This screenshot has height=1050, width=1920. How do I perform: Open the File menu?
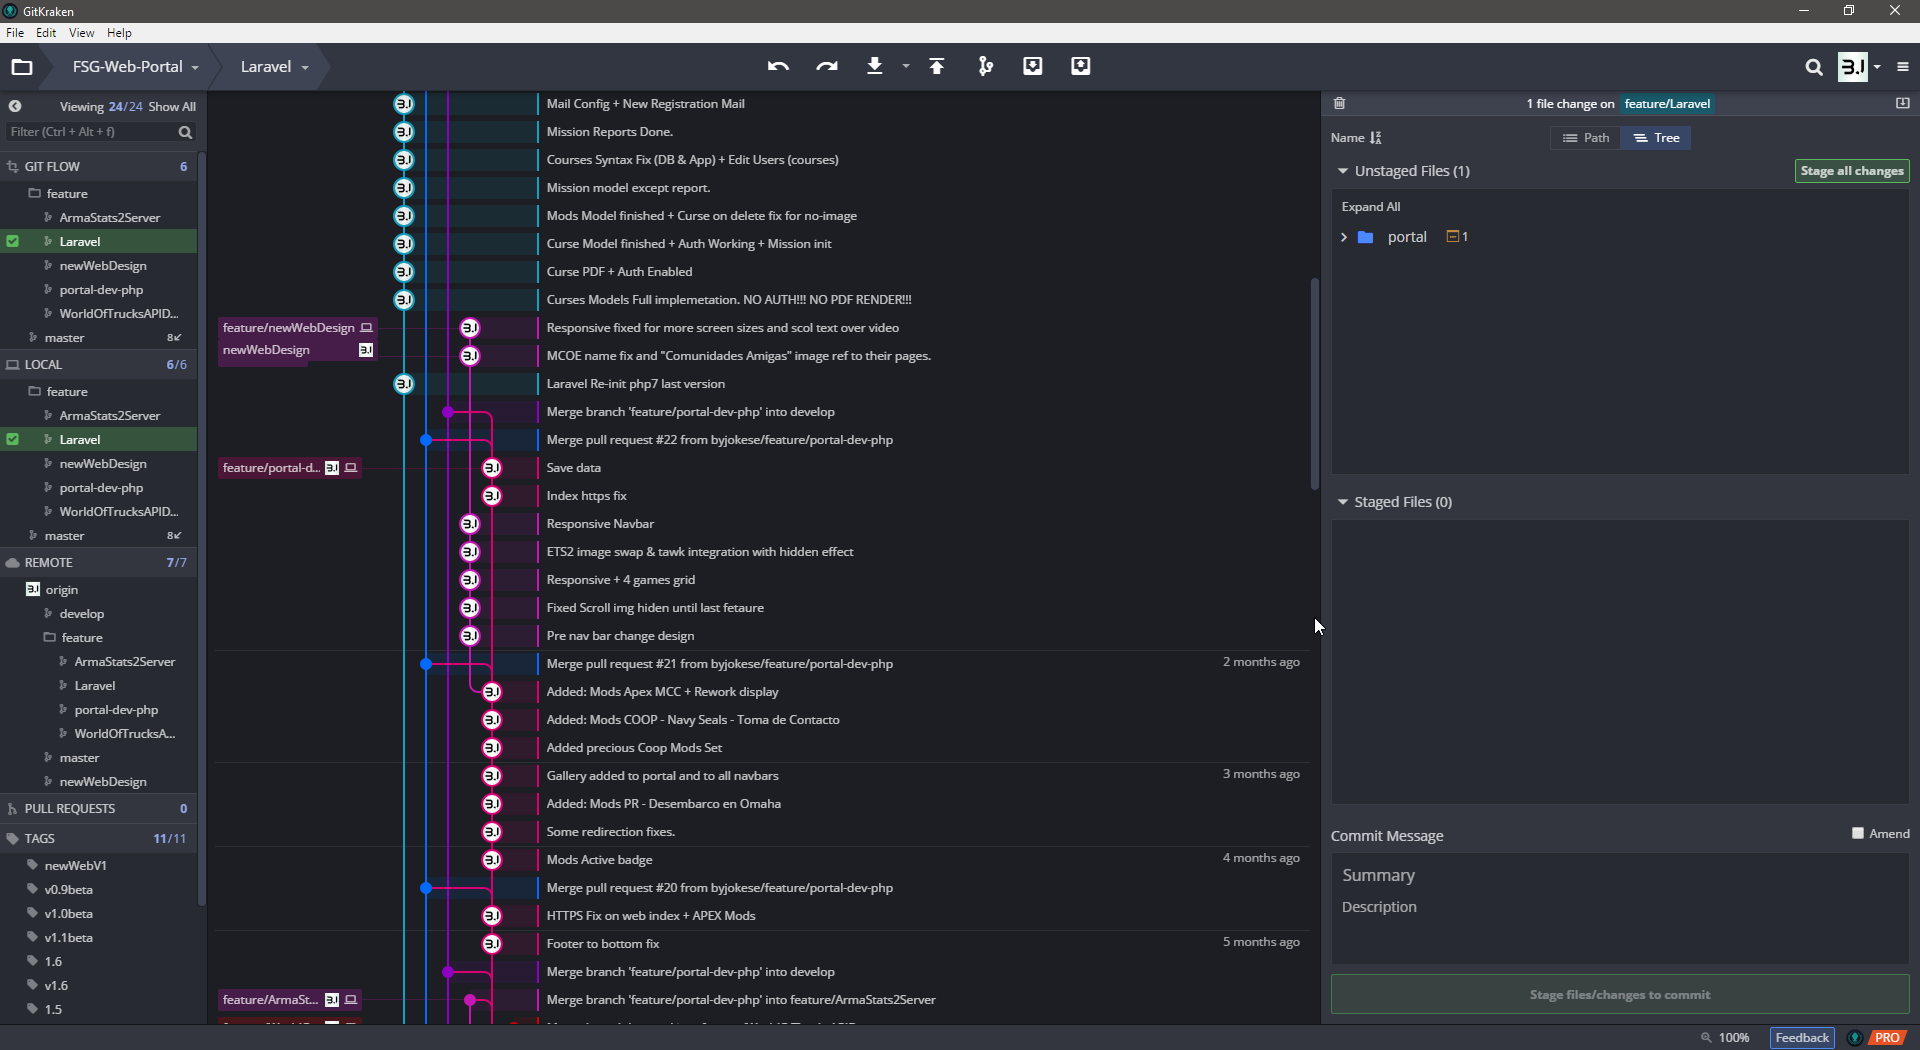15,33
